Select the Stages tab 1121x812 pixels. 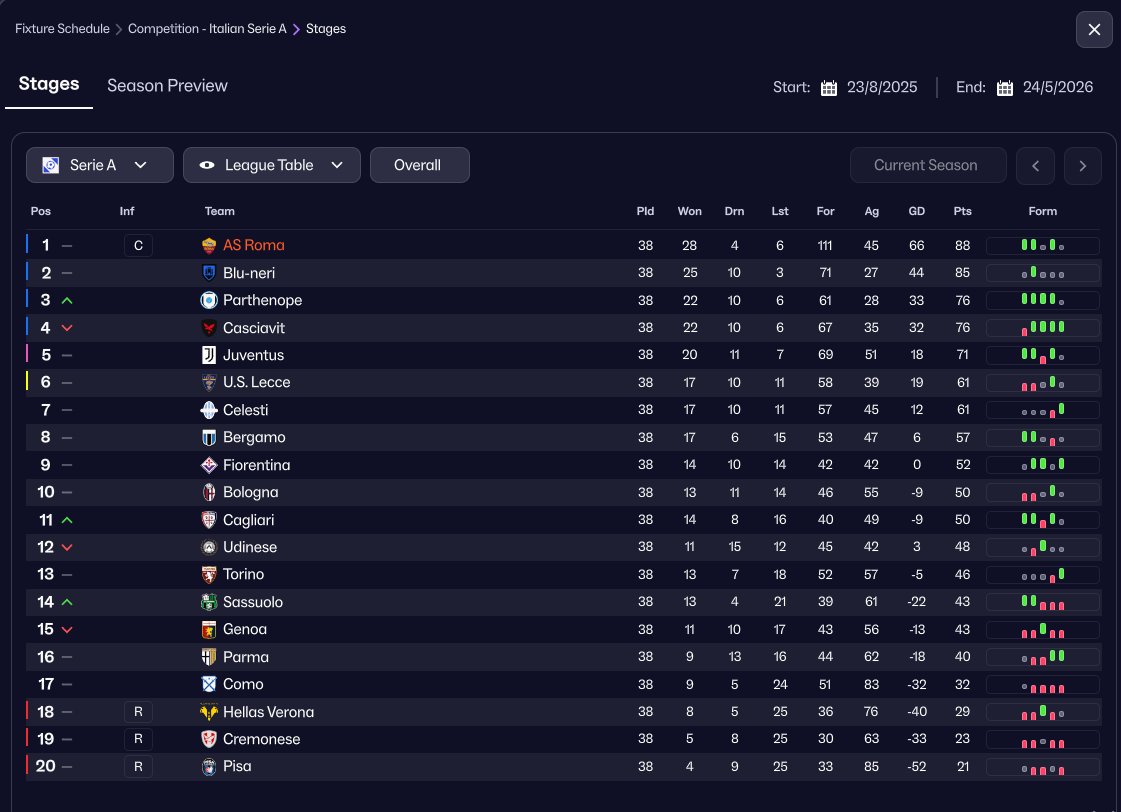49,84
